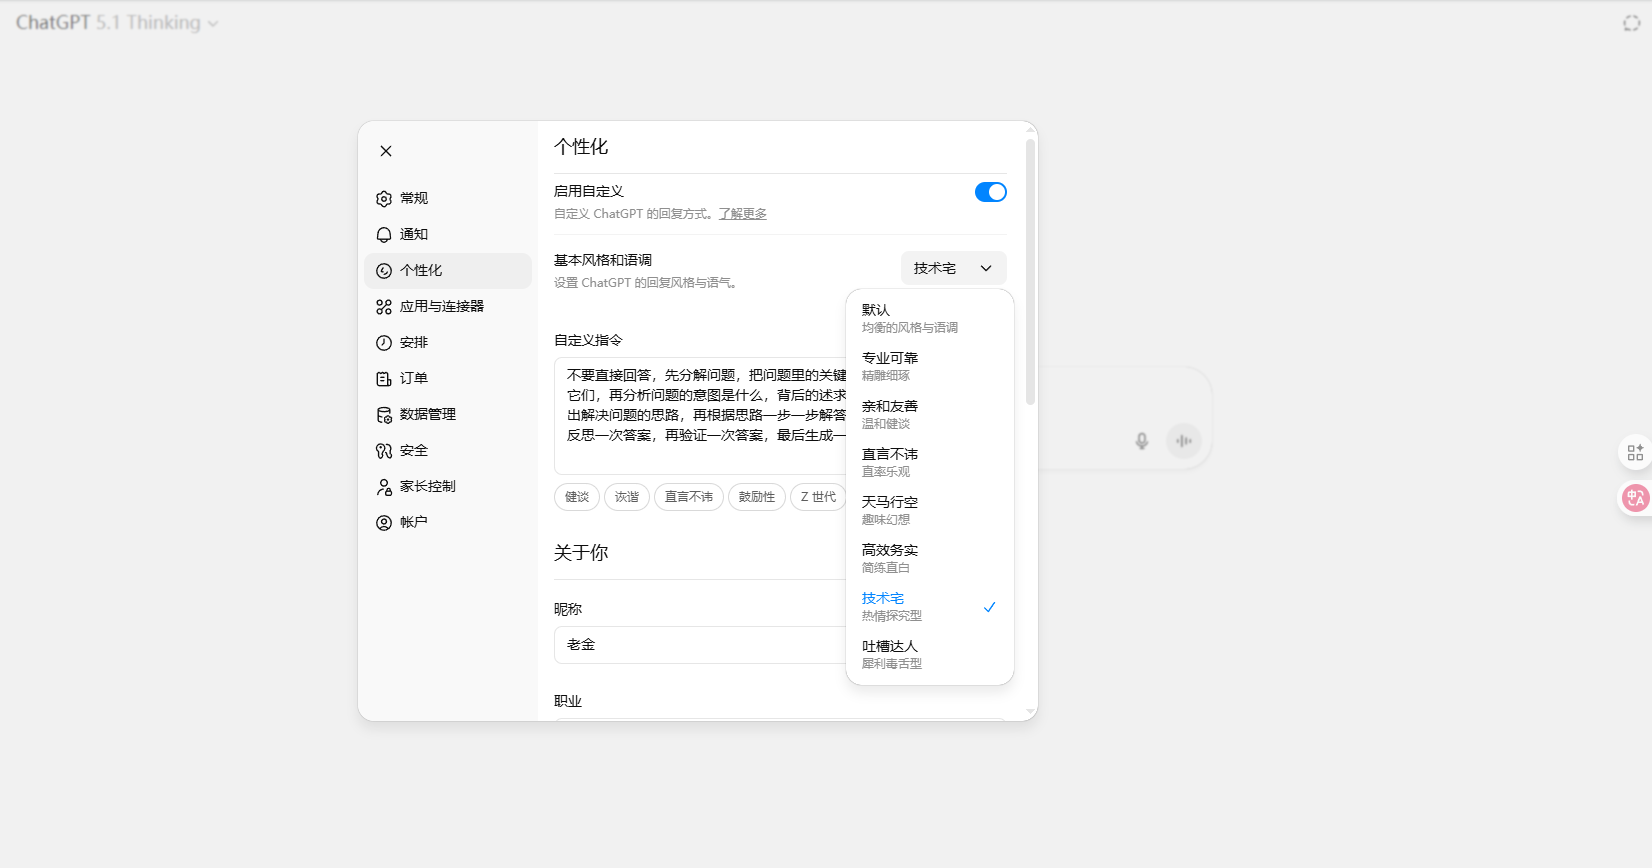Viewport: 1652px width, 868px height.
Task: Open 常规 settings tab
Action: (x=448, y=199)
